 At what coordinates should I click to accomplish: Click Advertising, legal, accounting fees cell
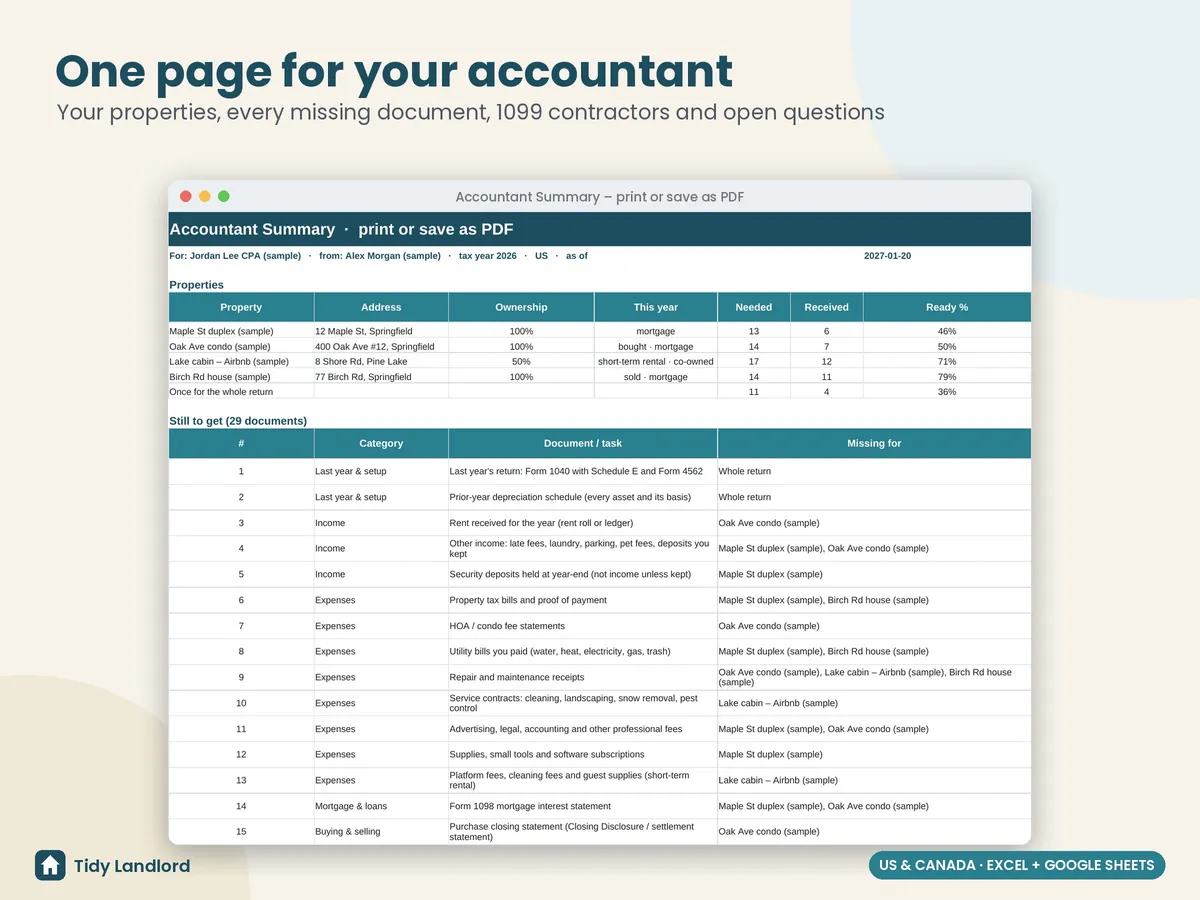[x=583, y=729]
